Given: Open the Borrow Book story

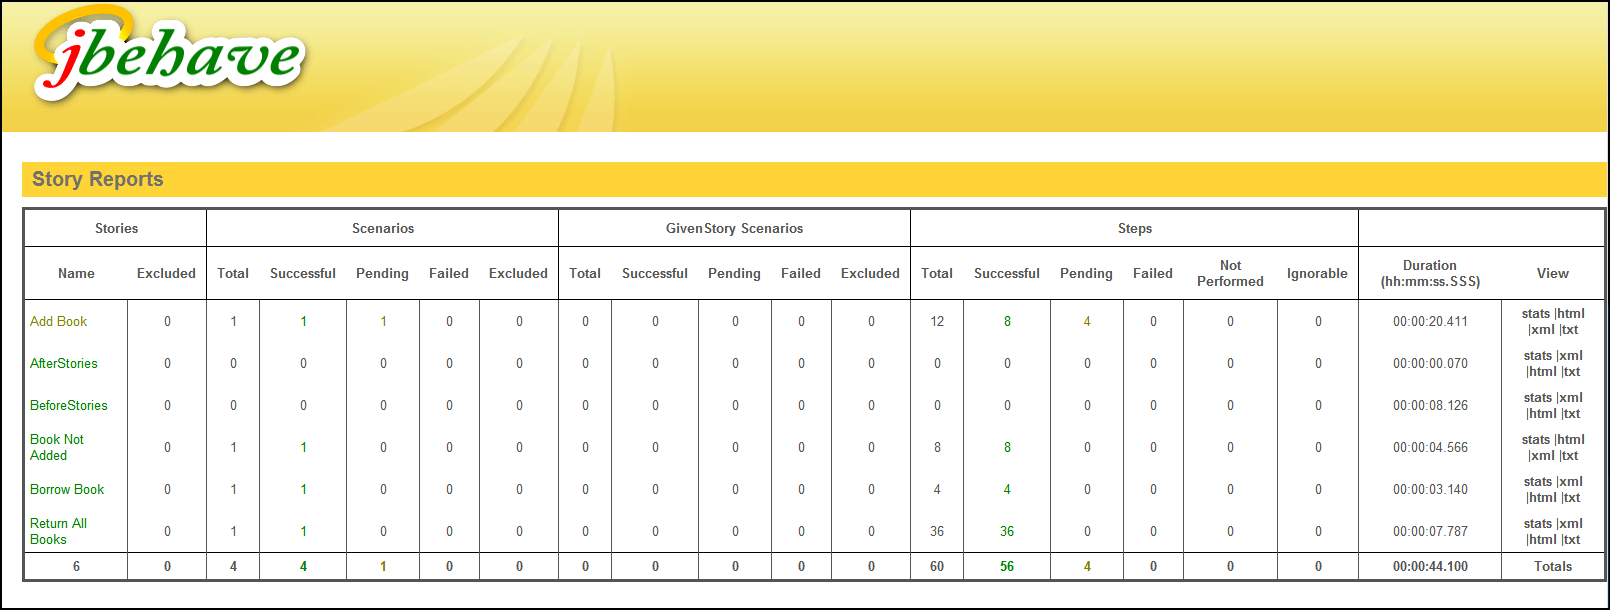Looking at the screenshot, I should pos(67,489).
